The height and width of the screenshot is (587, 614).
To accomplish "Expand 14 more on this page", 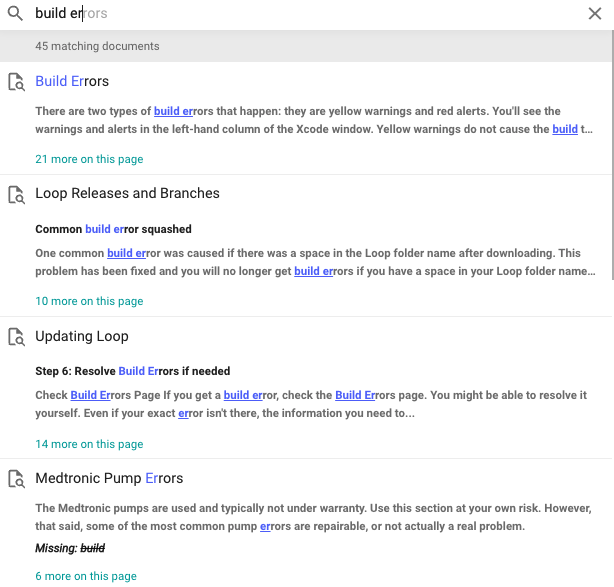I will coord(89,444).
